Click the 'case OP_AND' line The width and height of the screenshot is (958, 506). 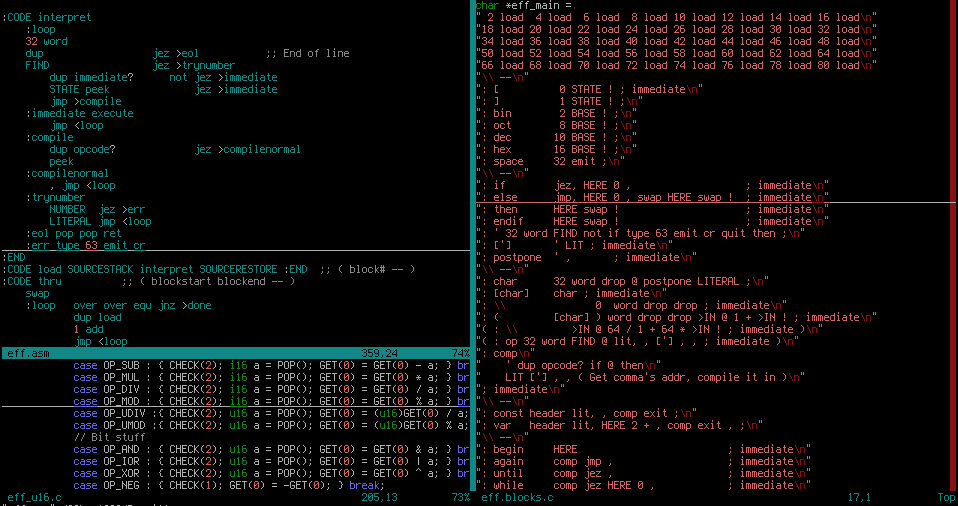point(271,449)
